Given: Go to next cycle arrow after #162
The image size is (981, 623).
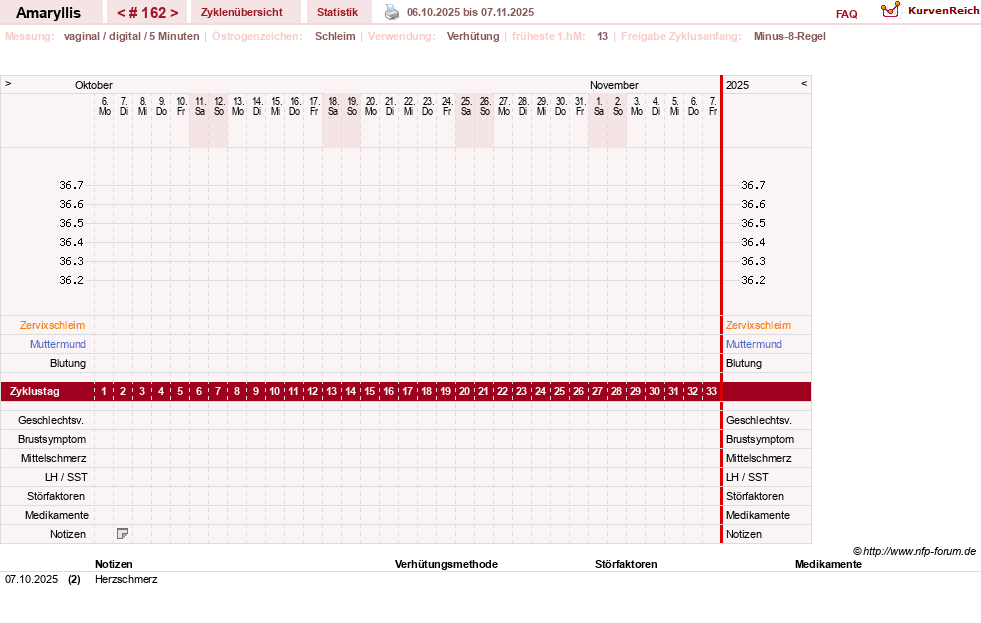Looking at the screenshot, I should click(174, 13).
